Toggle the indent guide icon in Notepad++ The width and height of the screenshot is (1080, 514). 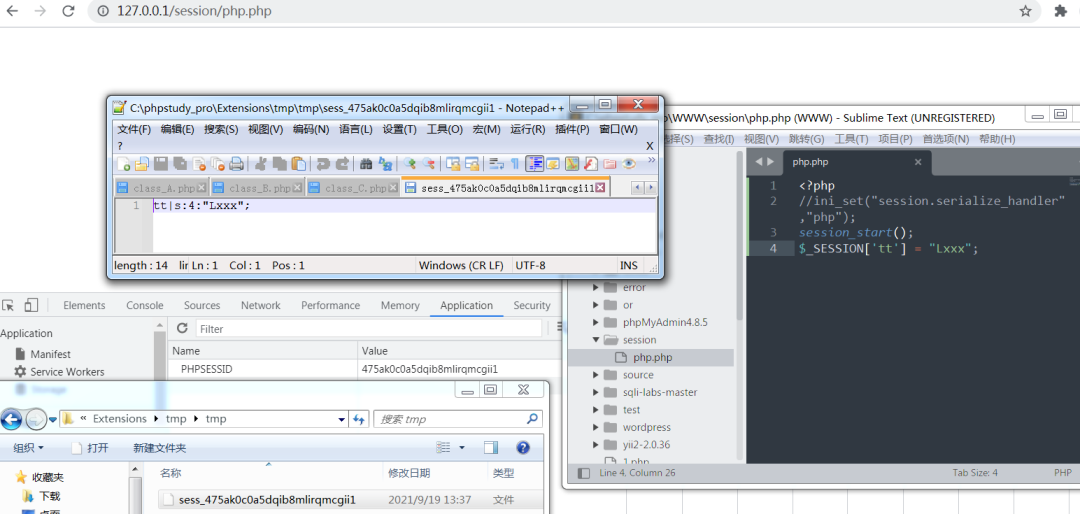(534, 164)
